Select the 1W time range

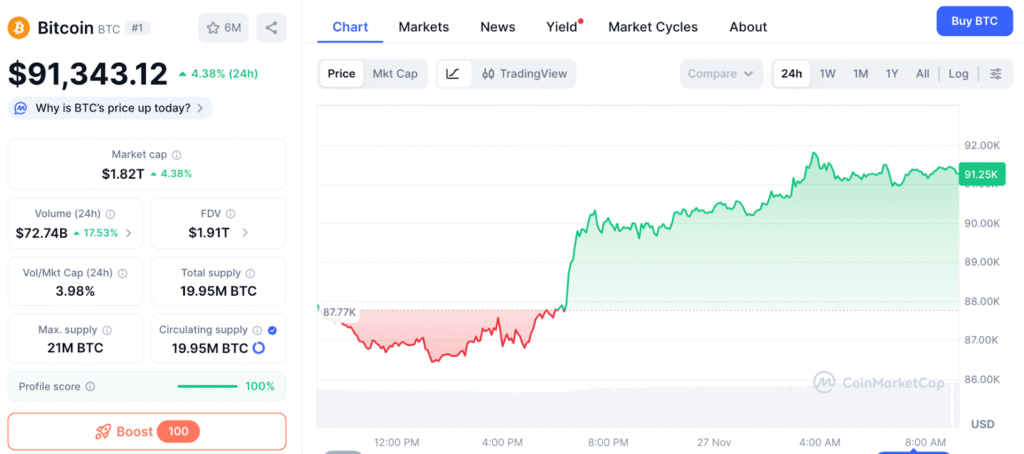point(828,74)
